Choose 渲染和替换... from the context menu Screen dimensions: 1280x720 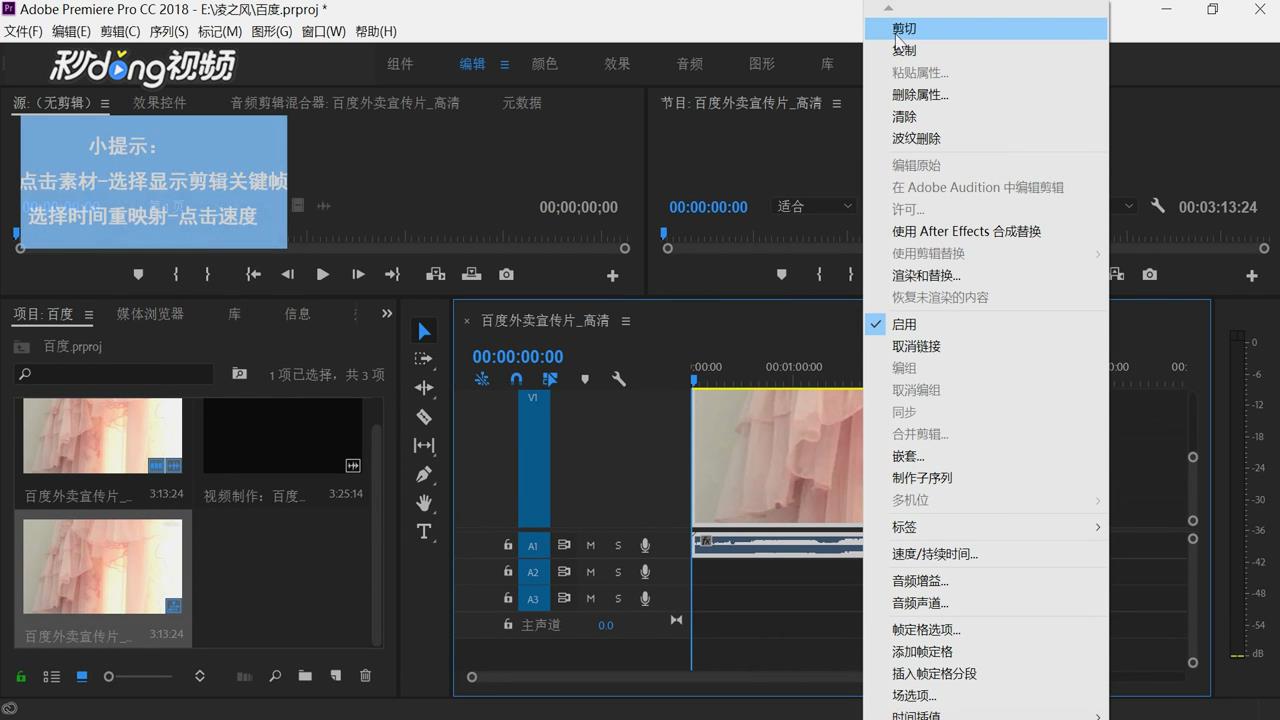click(986, 275)
